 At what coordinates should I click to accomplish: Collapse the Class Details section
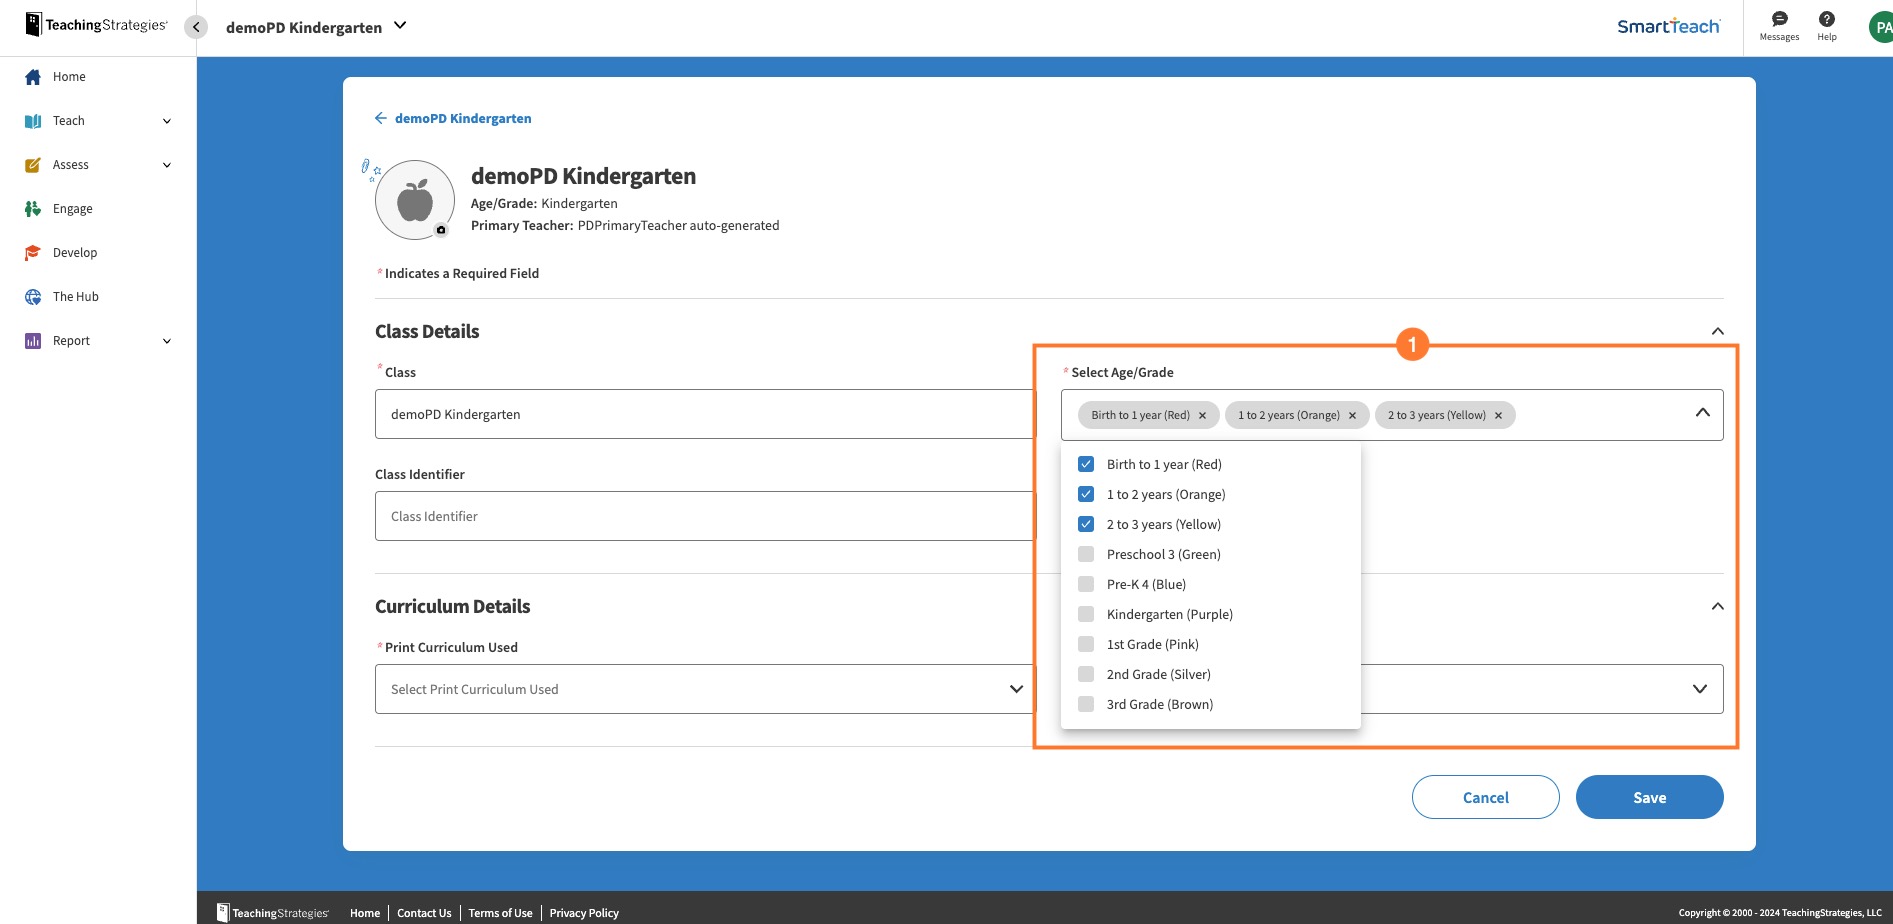coord(1717,331)
